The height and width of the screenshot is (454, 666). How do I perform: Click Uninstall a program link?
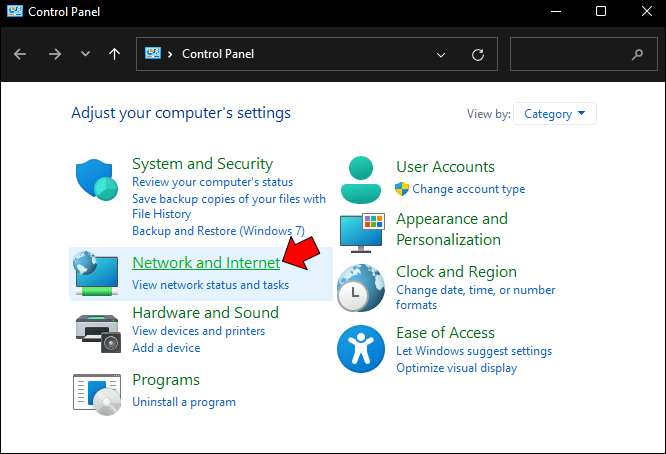(x=184, y=402)
